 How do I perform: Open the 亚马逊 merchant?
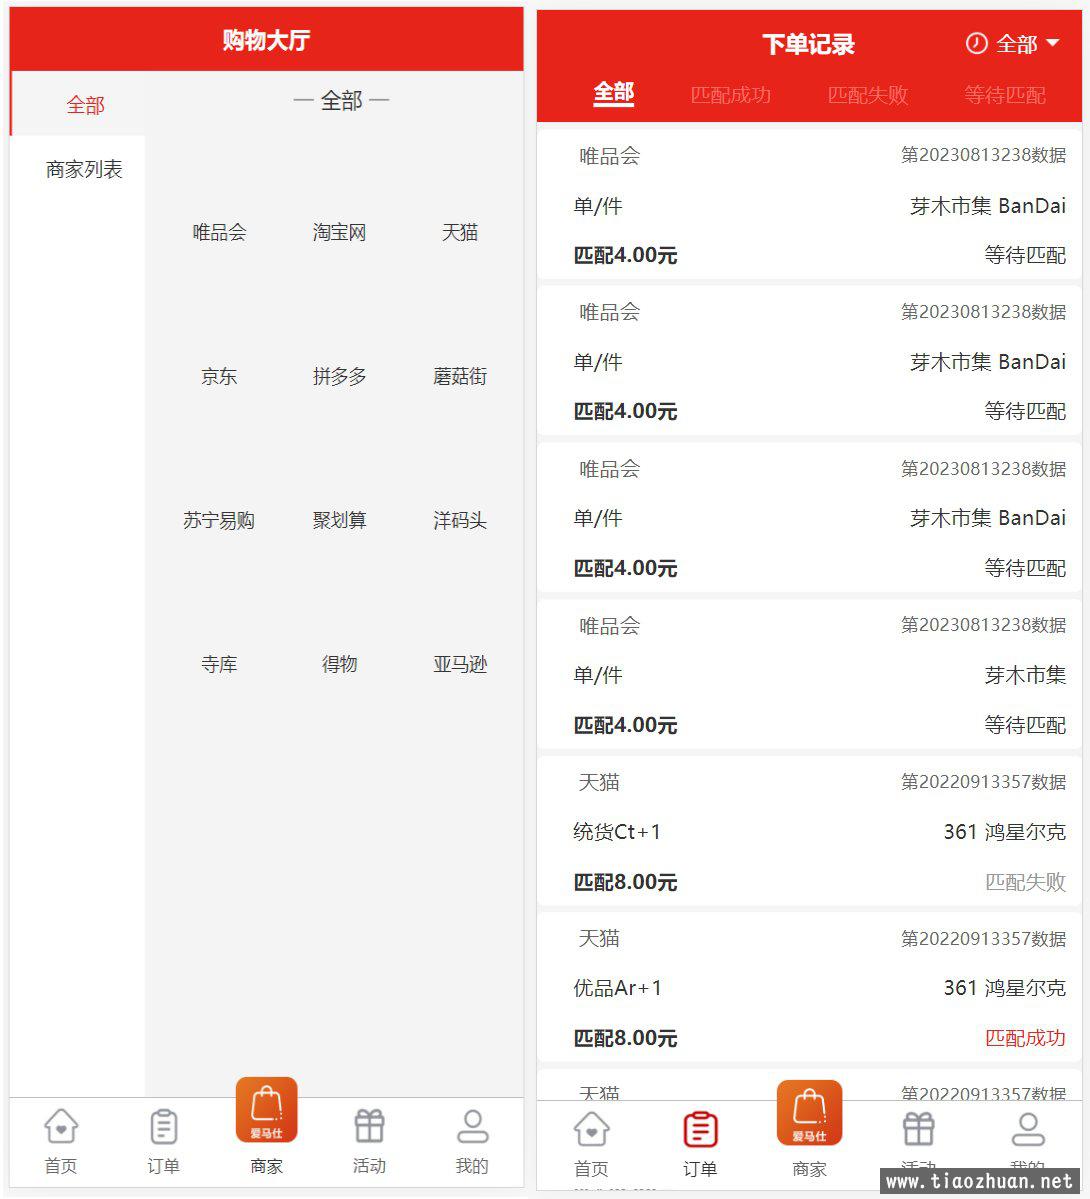460,664
